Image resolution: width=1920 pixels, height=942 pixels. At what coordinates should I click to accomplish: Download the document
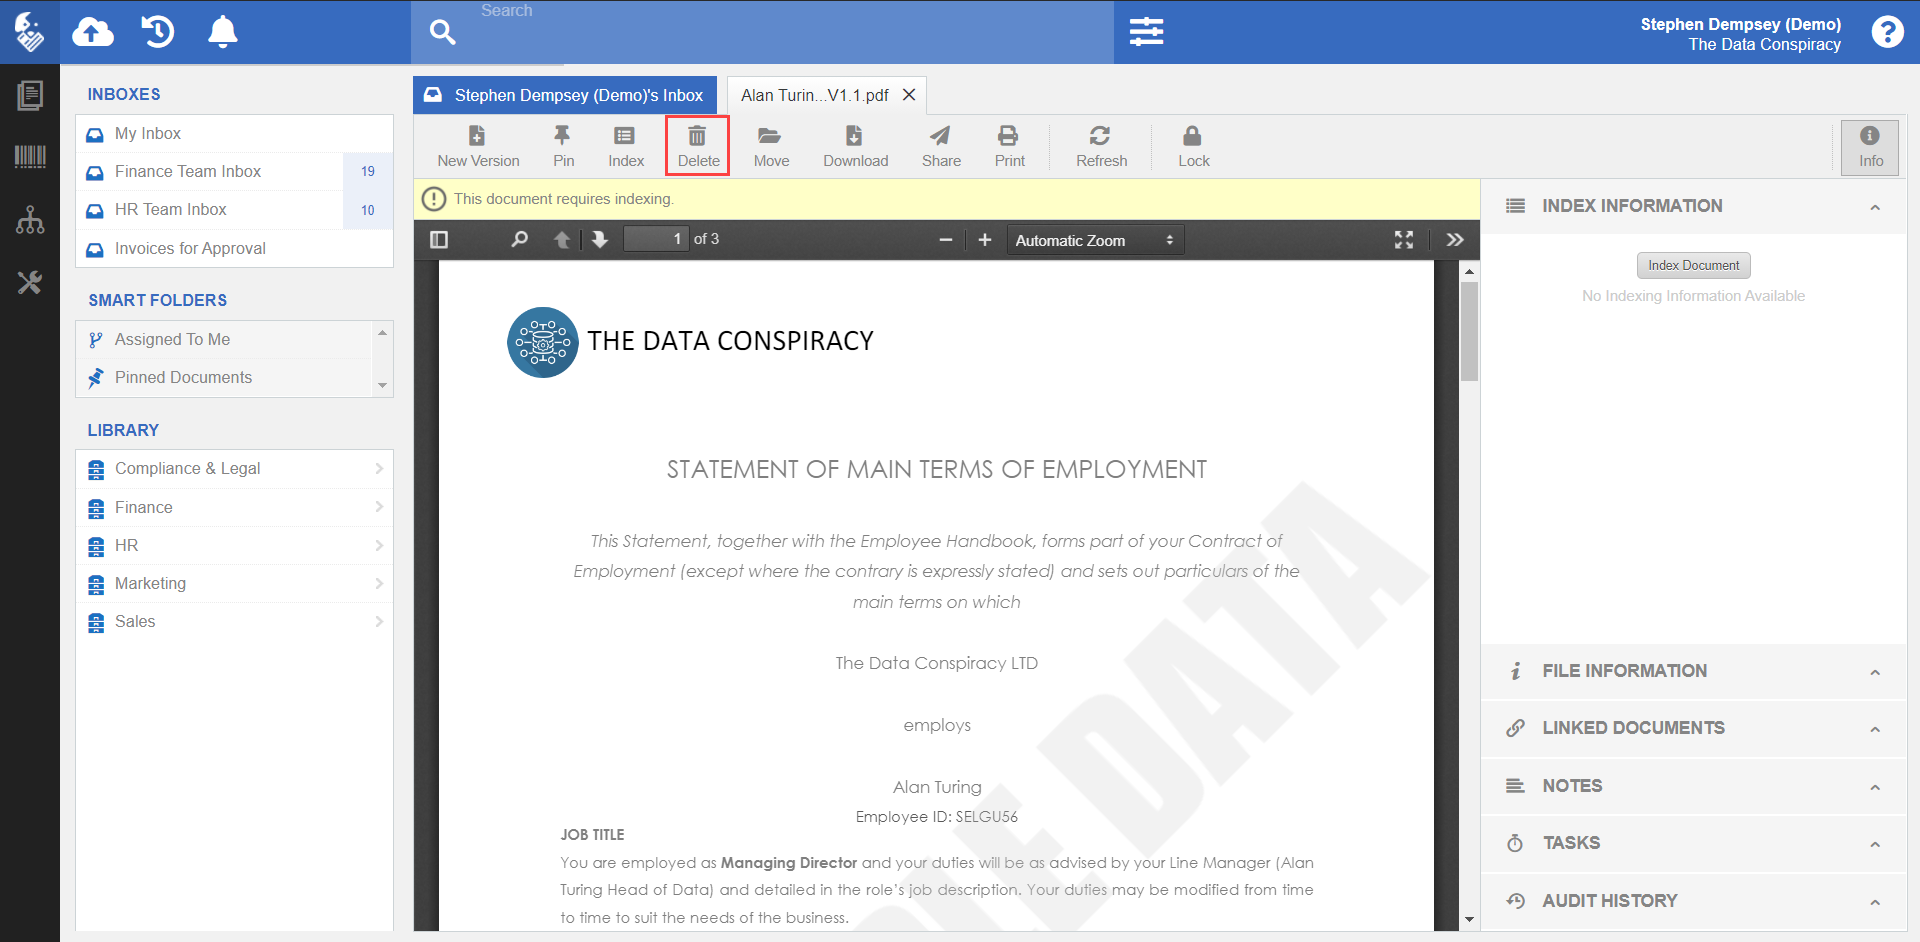click(x=855, y=146)
